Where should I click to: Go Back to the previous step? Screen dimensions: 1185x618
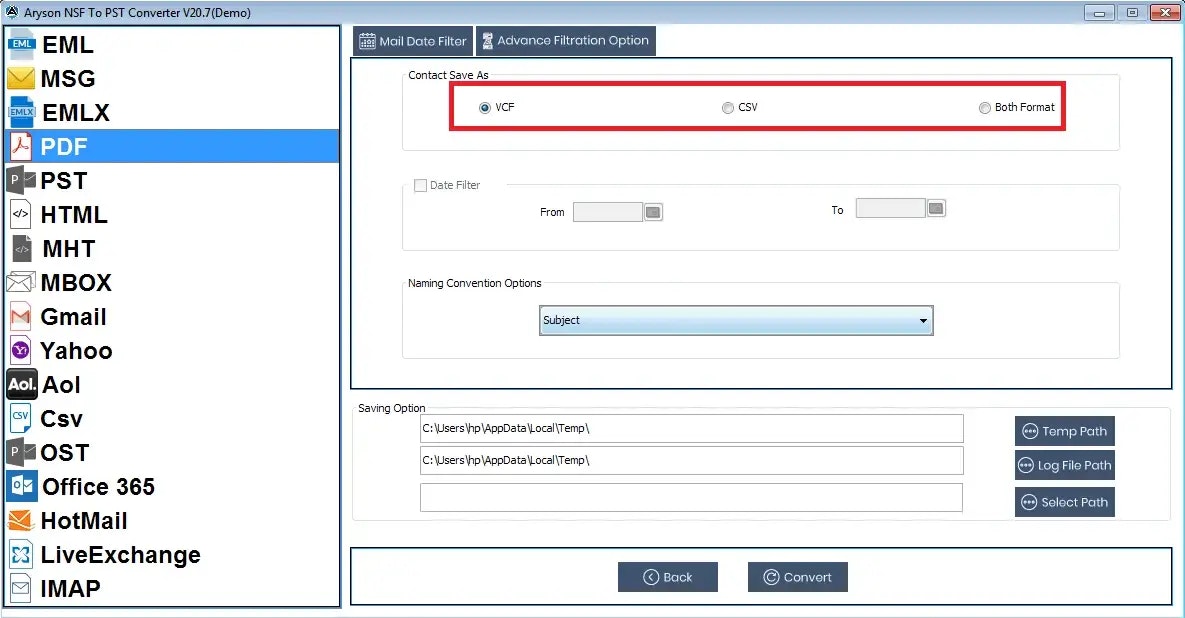point(667,577)
